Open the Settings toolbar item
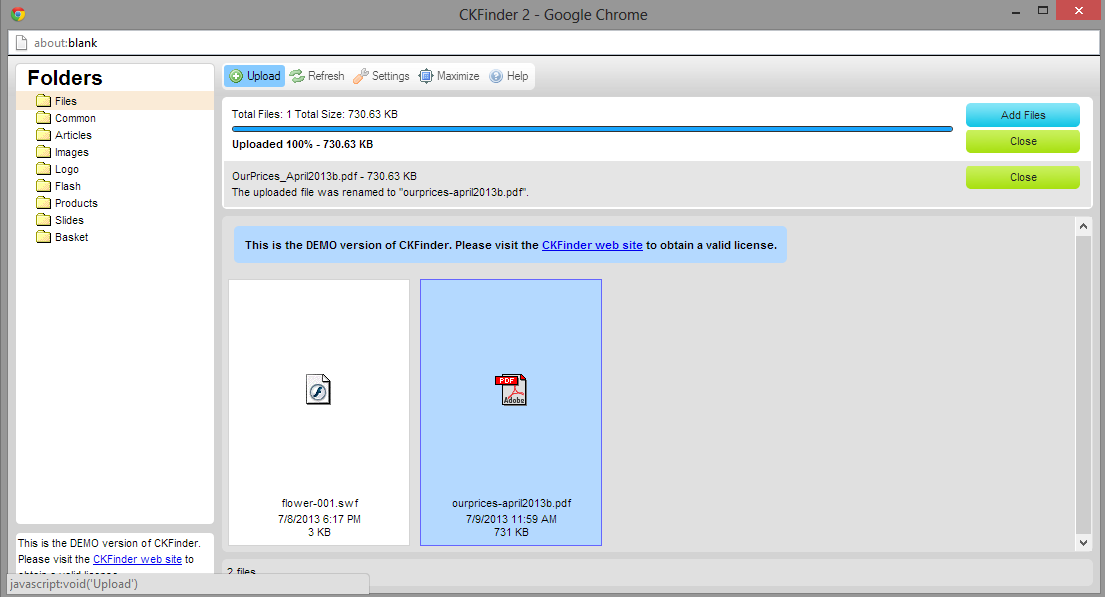The width and height of the screenshot is (1105, 597). click(x=381, y=76)
